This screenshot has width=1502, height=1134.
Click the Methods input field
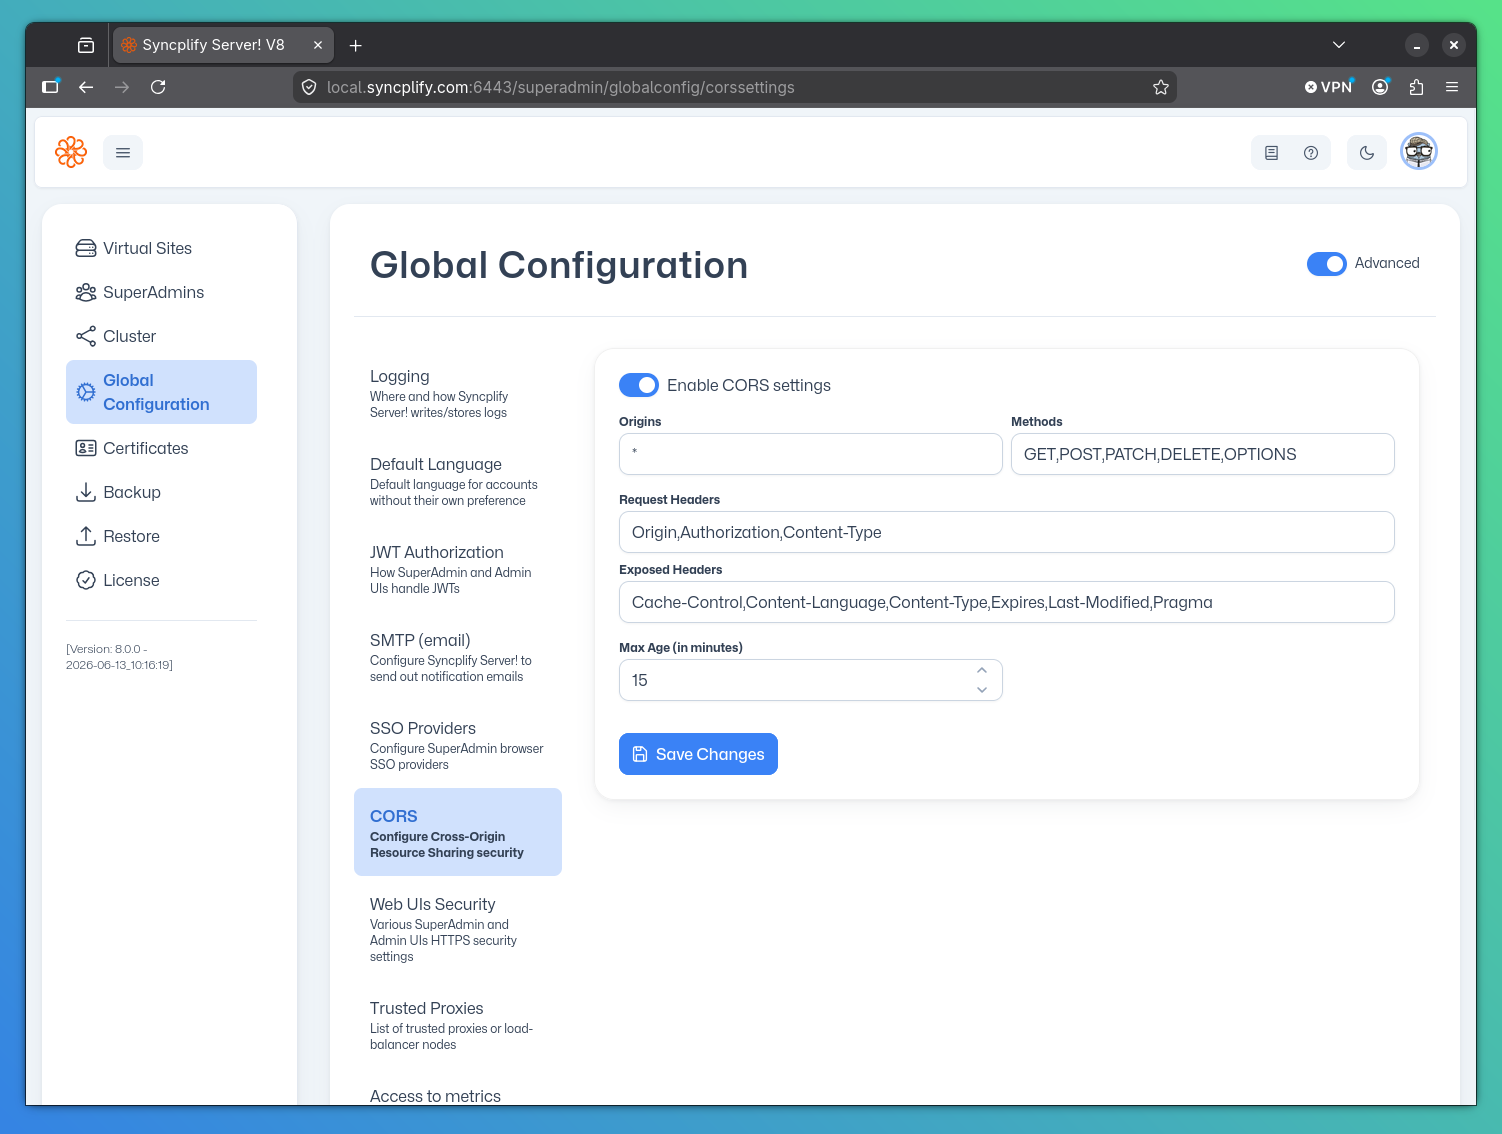coord(1203,454)
